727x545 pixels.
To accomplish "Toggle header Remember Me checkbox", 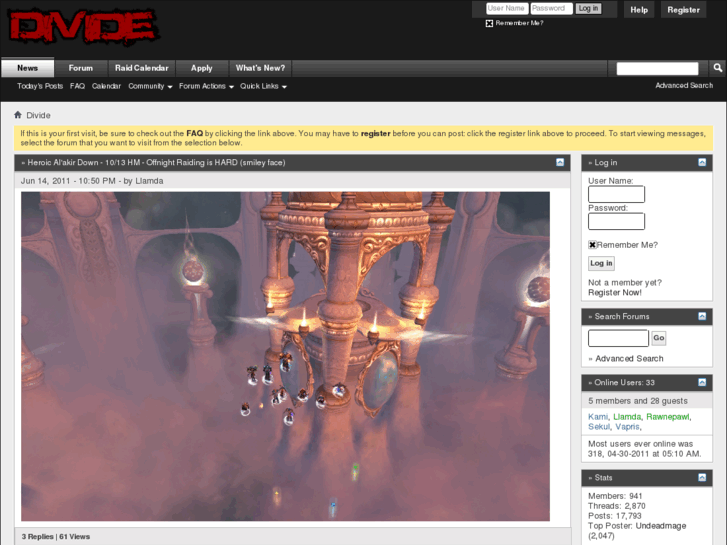I will click(x=489, y=23).
